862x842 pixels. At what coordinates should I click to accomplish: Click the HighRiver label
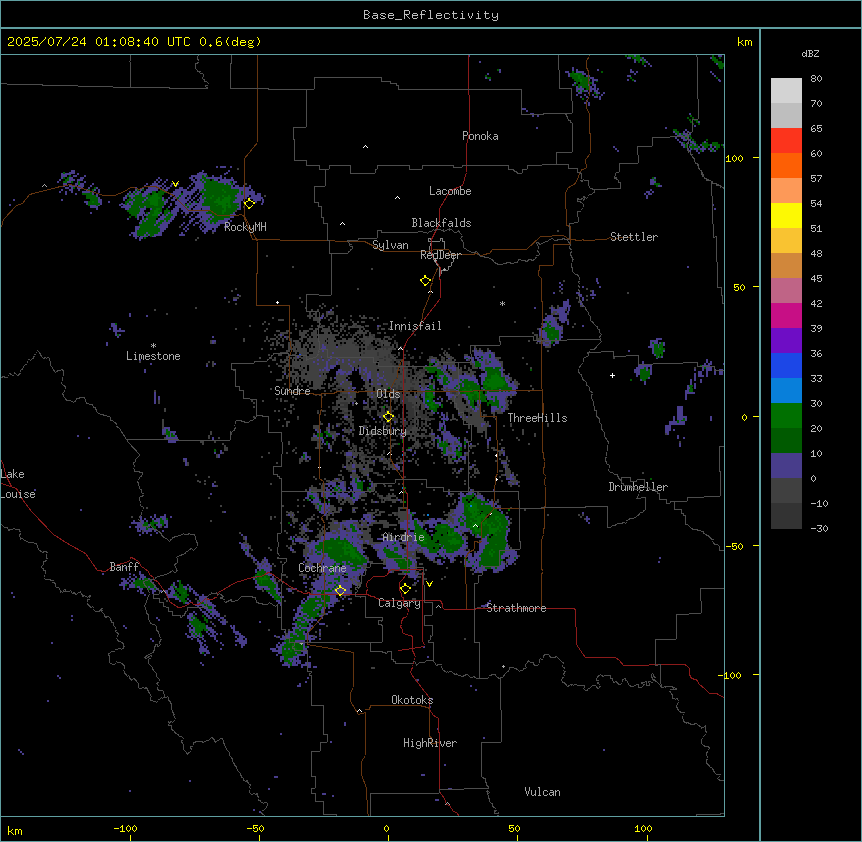[x=430, y=743]
